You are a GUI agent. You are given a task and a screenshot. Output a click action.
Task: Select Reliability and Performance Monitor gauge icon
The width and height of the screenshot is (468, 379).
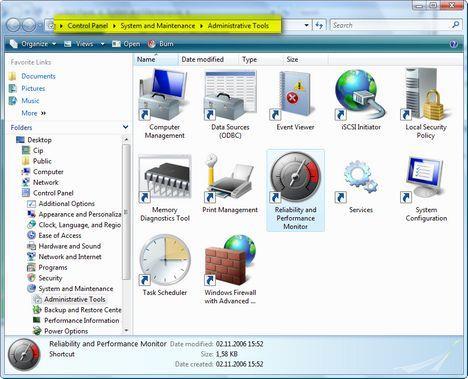point(295,177)
